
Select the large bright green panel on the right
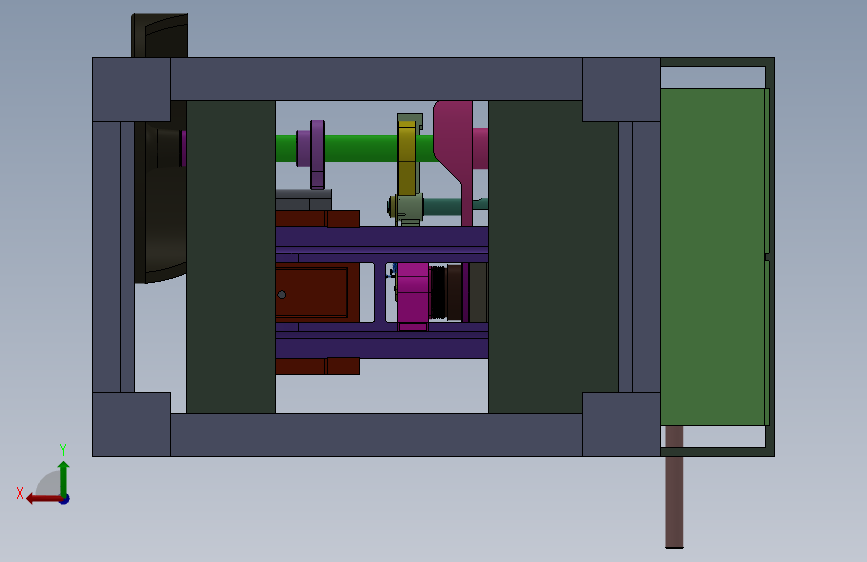713,257
